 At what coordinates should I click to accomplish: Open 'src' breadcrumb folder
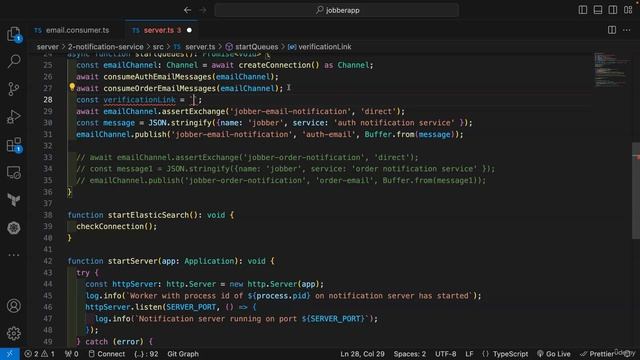coord(158,47)
